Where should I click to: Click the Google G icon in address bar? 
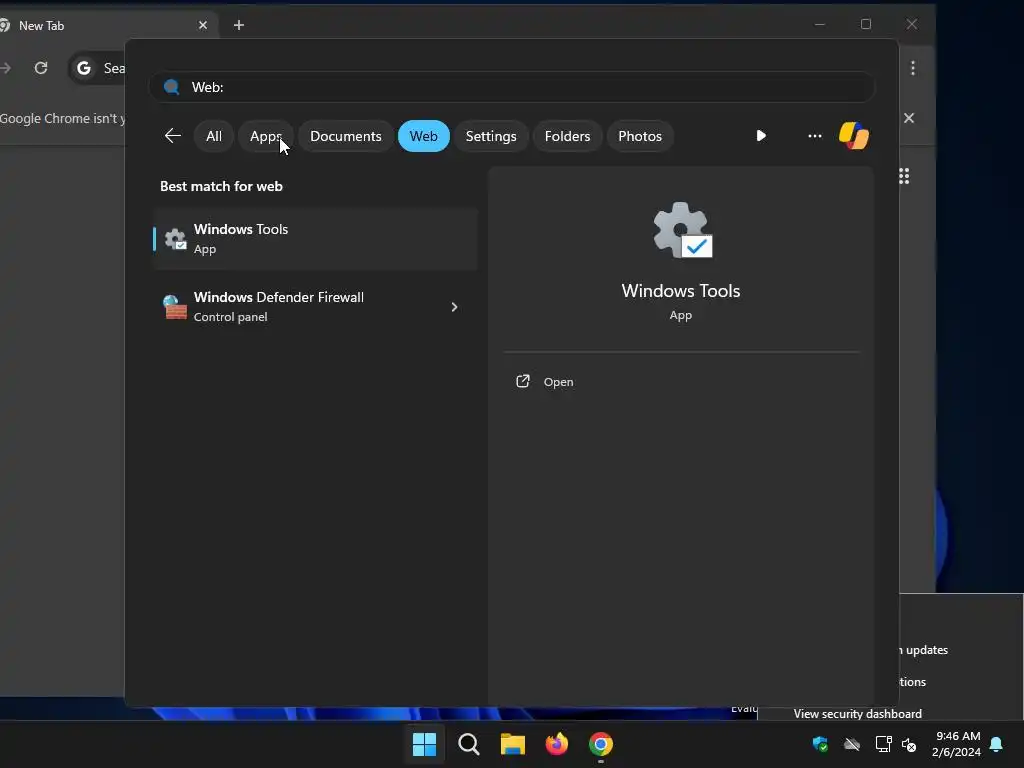click(x=84, y=68)
